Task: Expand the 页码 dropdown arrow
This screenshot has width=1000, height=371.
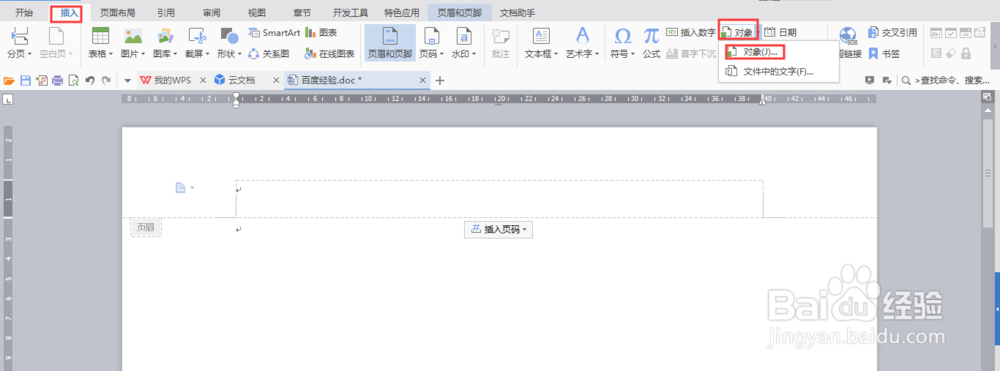Action: (x=442, y=54)
